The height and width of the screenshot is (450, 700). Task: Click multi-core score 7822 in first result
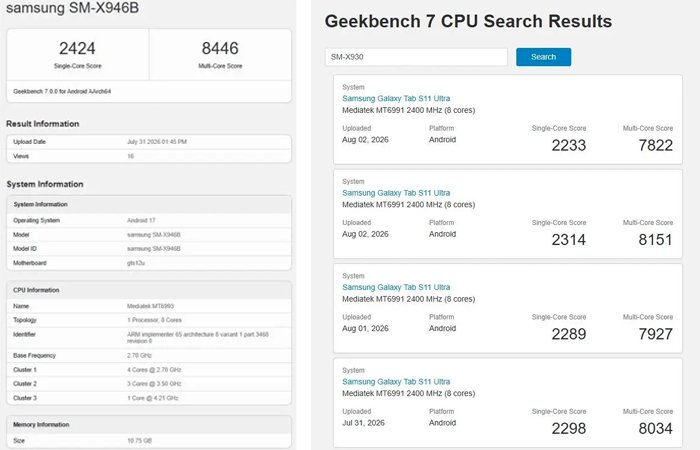(x=655, y=145)
